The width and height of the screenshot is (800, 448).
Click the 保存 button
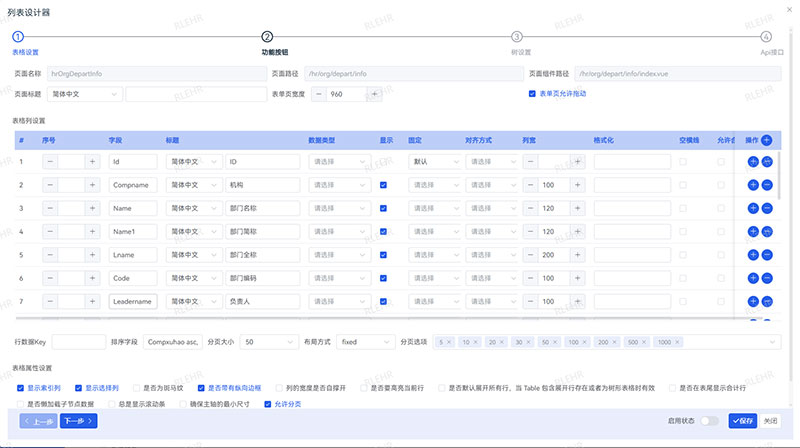[x=742, y=421]
